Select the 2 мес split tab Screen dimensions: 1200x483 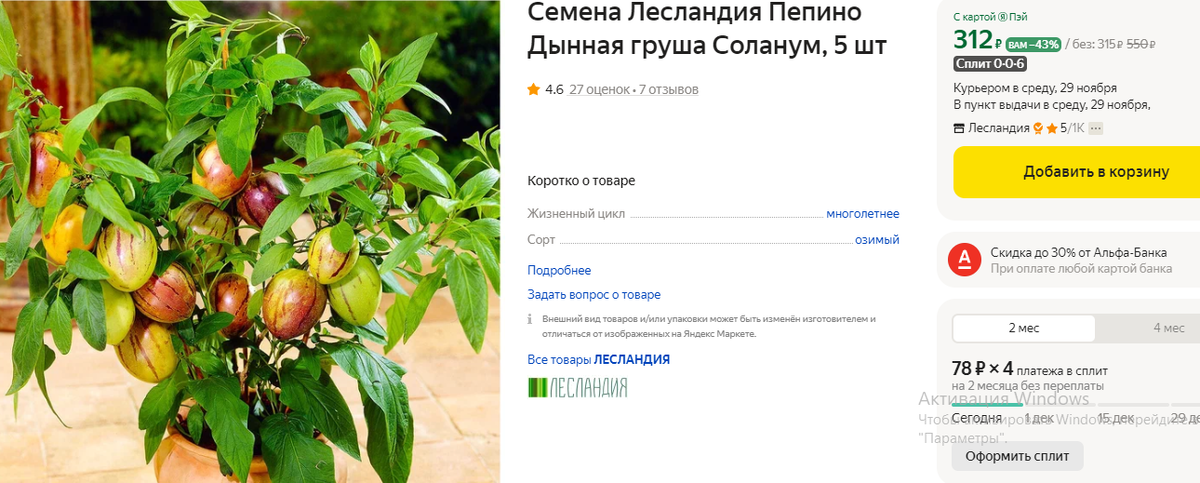point(1024,328)
